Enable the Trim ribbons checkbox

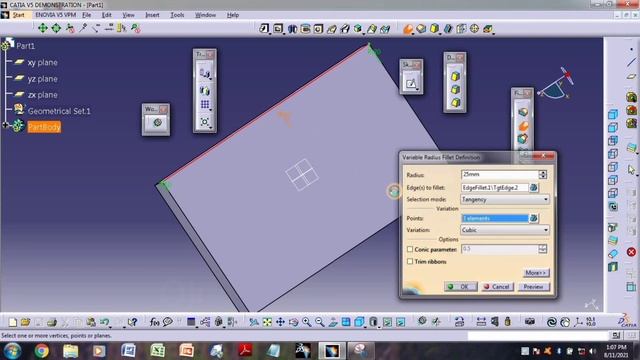410,261
